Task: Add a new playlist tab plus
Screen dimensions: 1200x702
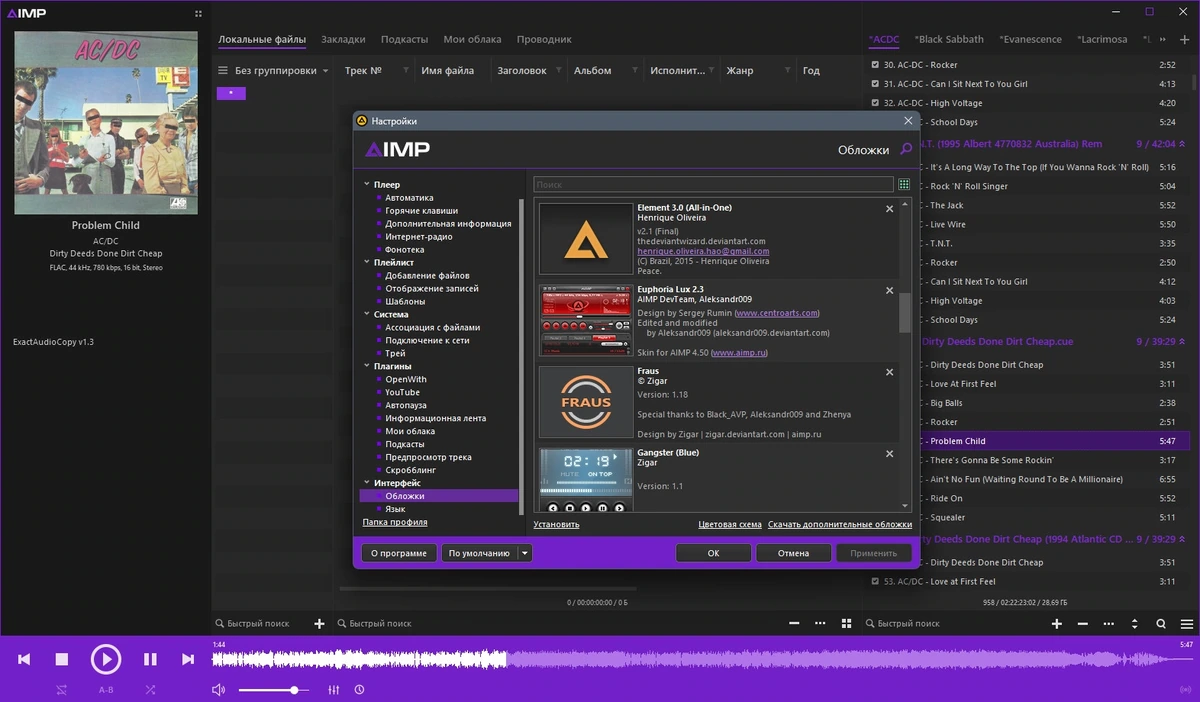Action: [1185, 39]
